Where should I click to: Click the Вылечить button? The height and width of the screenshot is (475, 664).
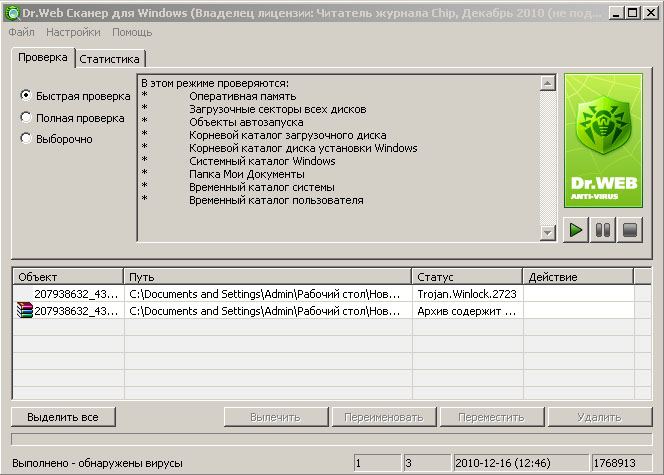click(x=276, y=417)
